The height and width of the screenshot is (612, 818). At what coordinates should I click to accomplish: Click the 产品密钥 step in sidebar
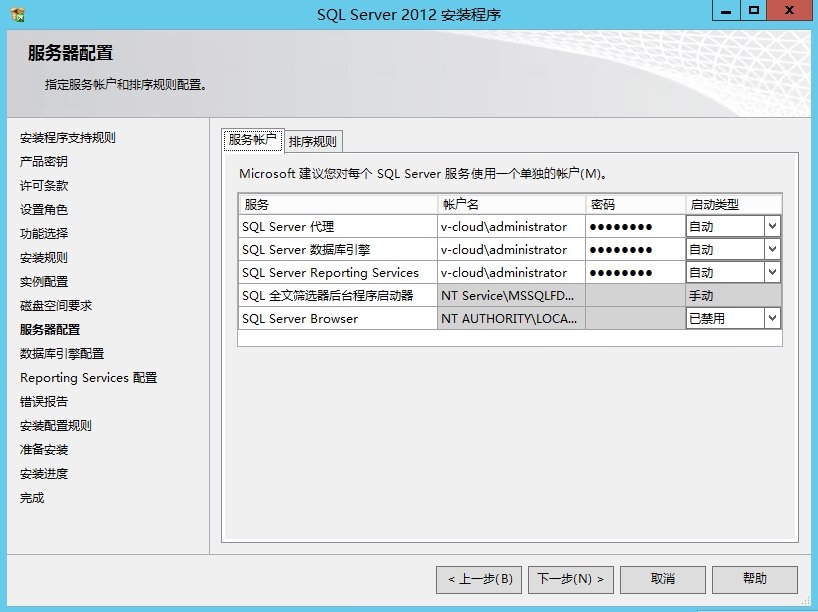click(44, 162)
